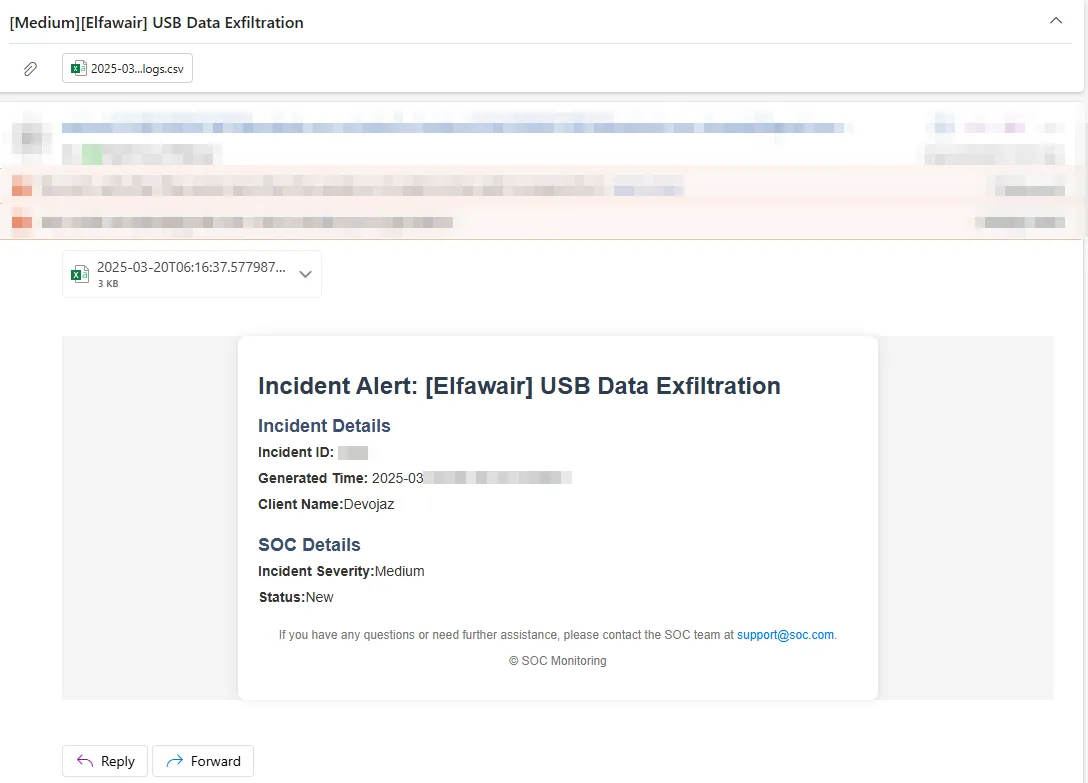Collapse the email header with top-right chevron
This screenshot has height=783, width=1088.
pyautogui.click(x=1055, y=21)
